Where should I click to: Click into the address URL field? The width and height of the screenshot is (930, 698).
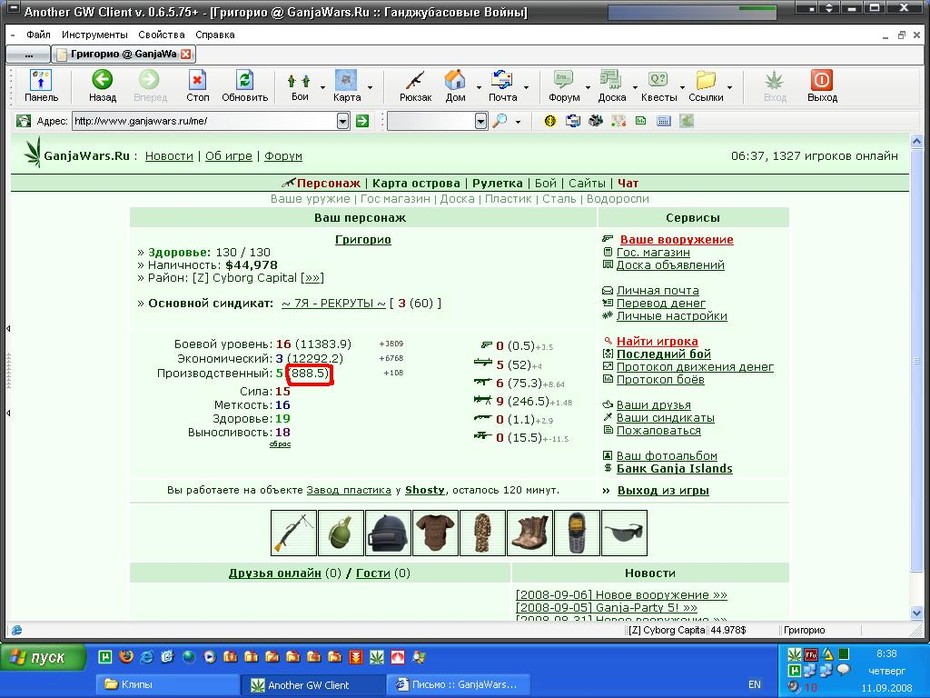tap(205, 121)
